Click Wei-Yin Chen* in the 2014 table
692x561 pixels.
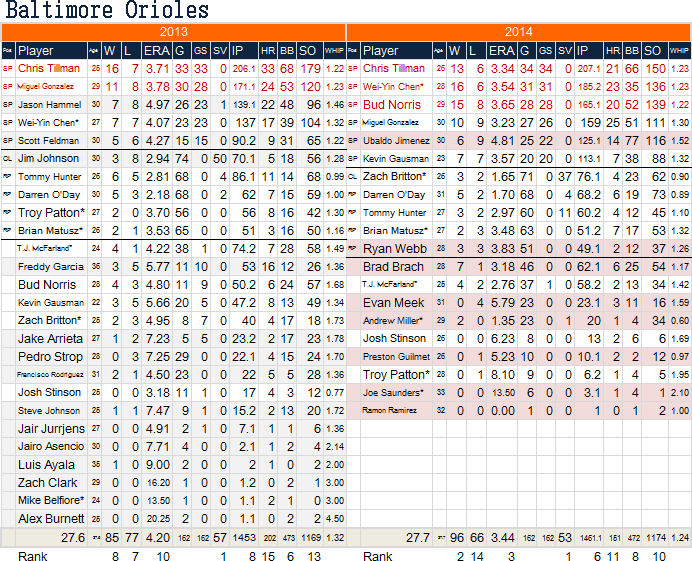click(x=393, y=87)
